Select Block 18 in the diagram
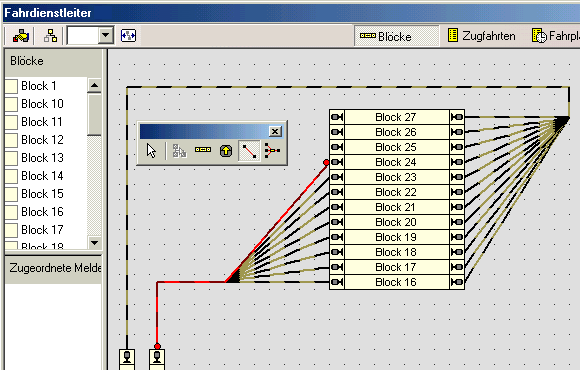The height and width of the screenshot is (370, 580). tap(397, 252)
